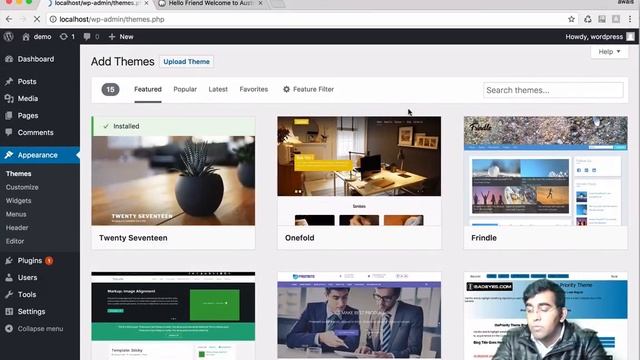This screenshot has width=640, height=360.
Task: Click the plus icon beside New
Action: tap(111, 37)
